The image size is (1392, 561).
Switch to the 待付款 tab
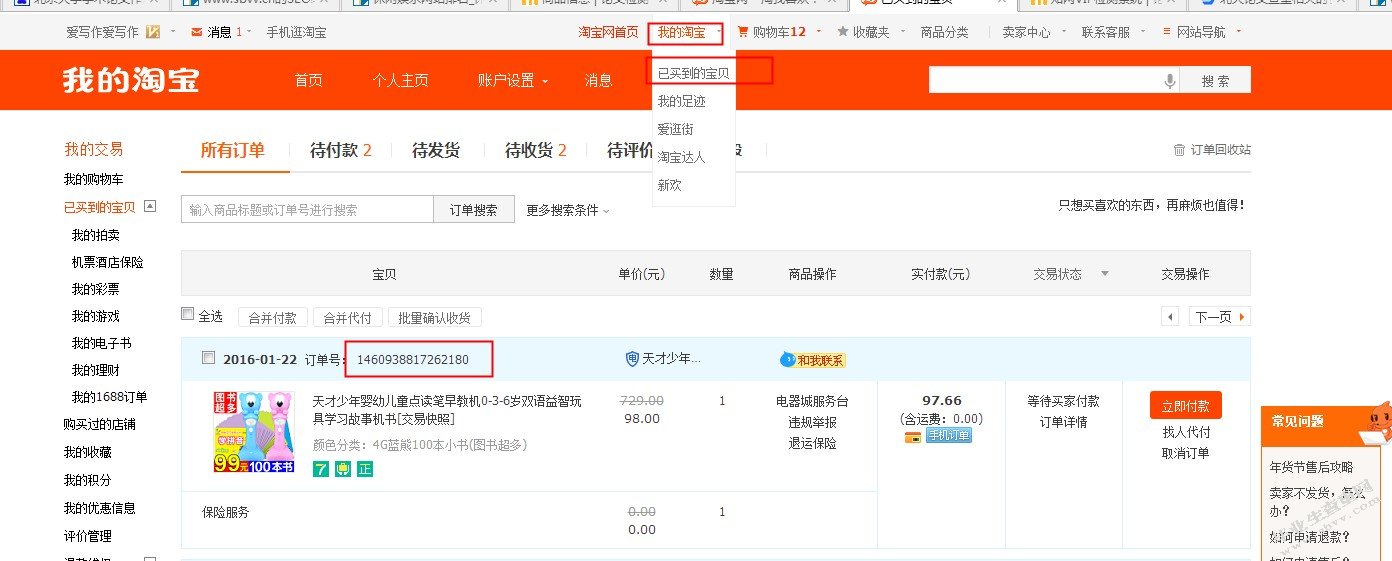(x=341, y=150)
